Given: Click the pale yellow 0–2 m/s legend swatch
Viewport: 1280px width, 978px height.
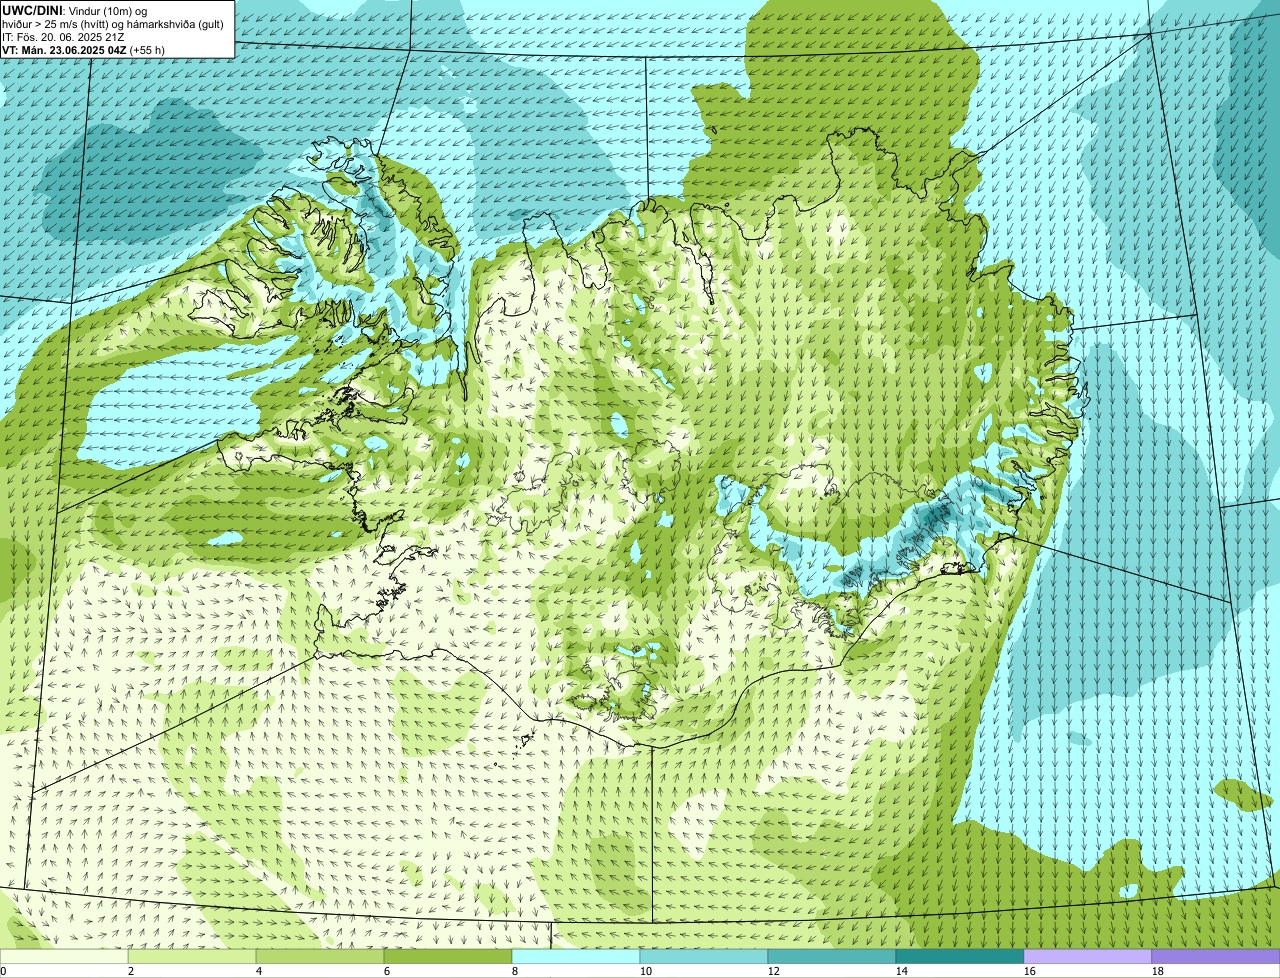Looking at the screenshot, I should (64, 957).
